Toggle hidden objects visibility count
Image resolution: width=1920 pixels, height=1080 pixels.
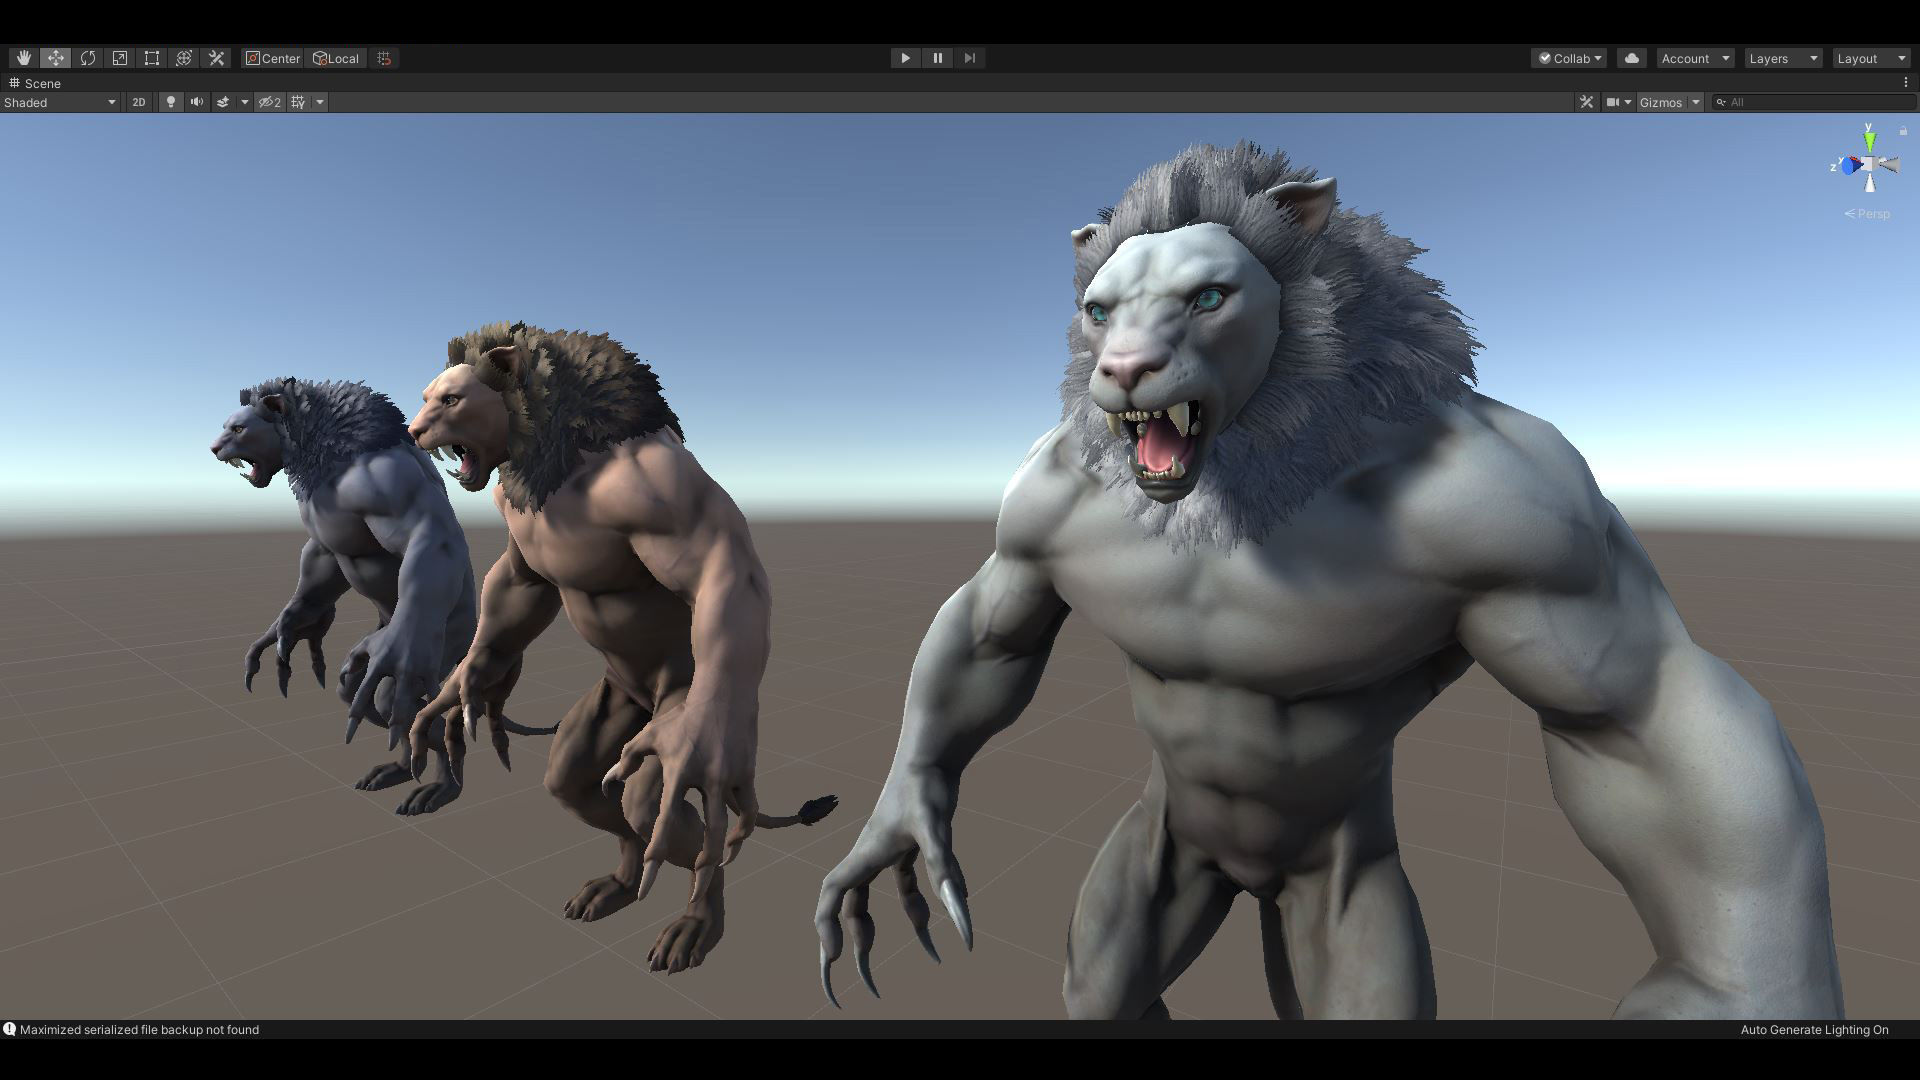270,102
